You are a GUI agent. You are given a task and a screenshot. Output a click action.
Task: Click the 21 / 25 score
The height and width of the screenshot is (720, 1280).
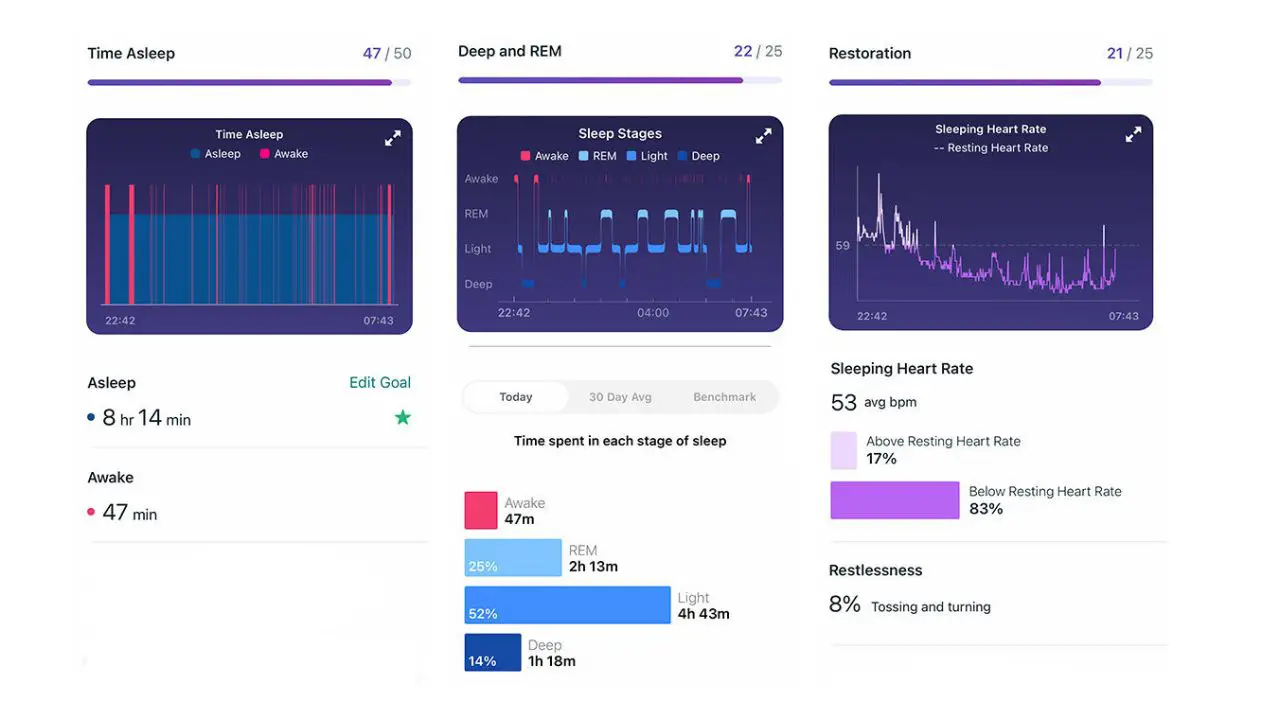point(1130,53)
